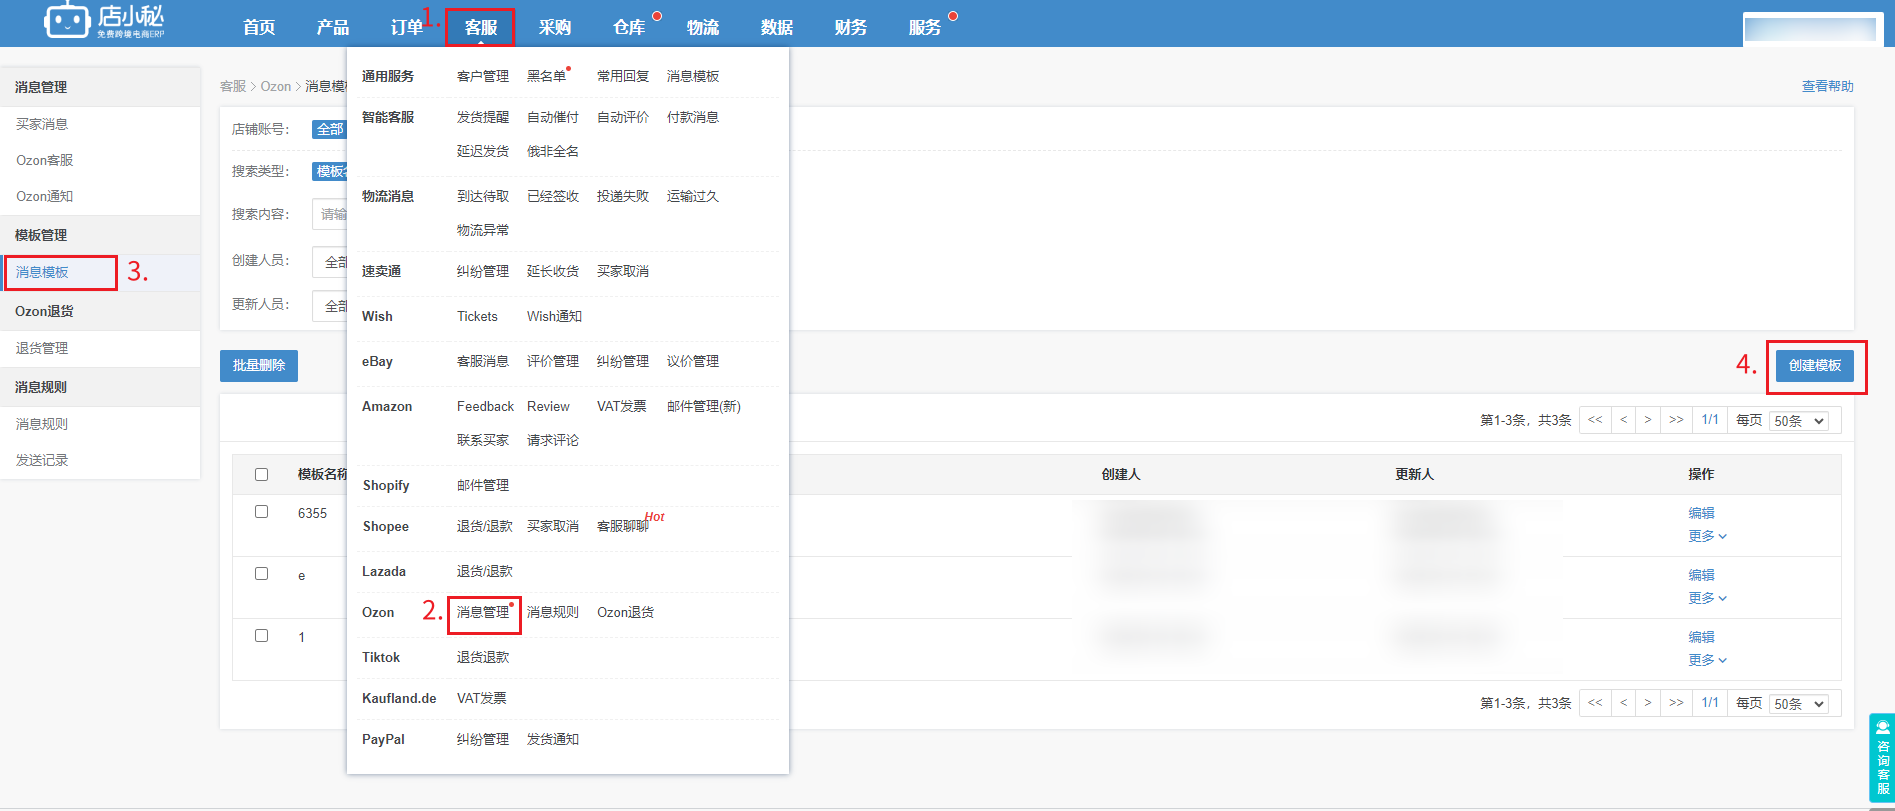
Task: Open the 咨询客服 floating chat icon
Action: click(x=1882, y=757)
